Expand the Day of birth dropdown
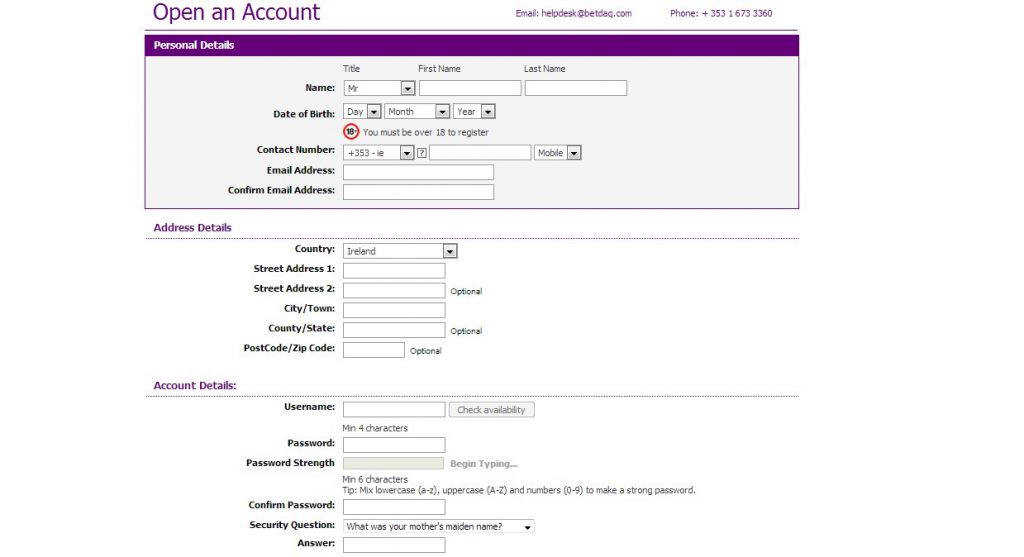The height and width of the screenshot is (557, 1024). 362,112
